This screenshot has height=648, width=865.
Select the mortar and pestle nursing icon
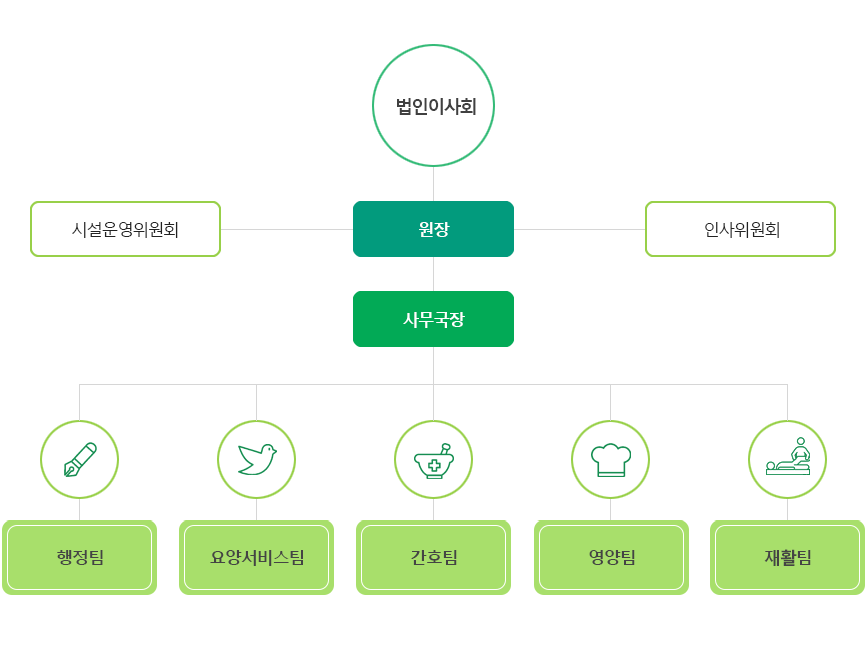434,459
